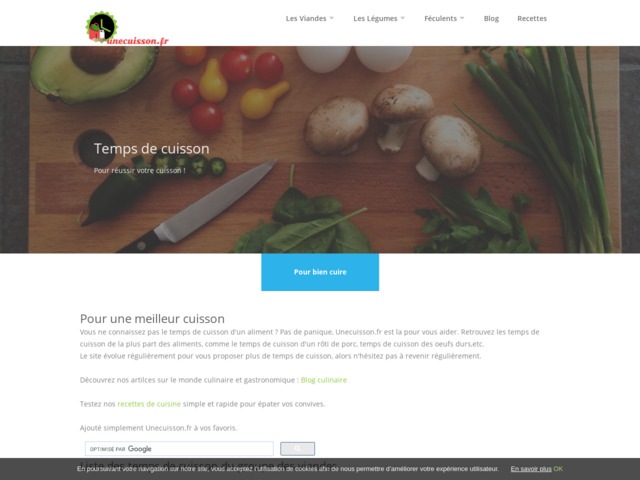The height and width of the screenshot is (480, 640).
Task: Click the Pour une meilleur cuisson heading
Action: (152, 318)
